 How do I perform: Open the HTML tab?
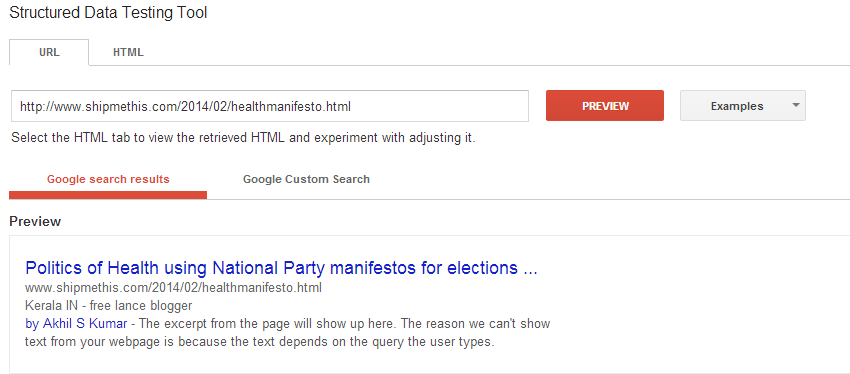point(128,53)
